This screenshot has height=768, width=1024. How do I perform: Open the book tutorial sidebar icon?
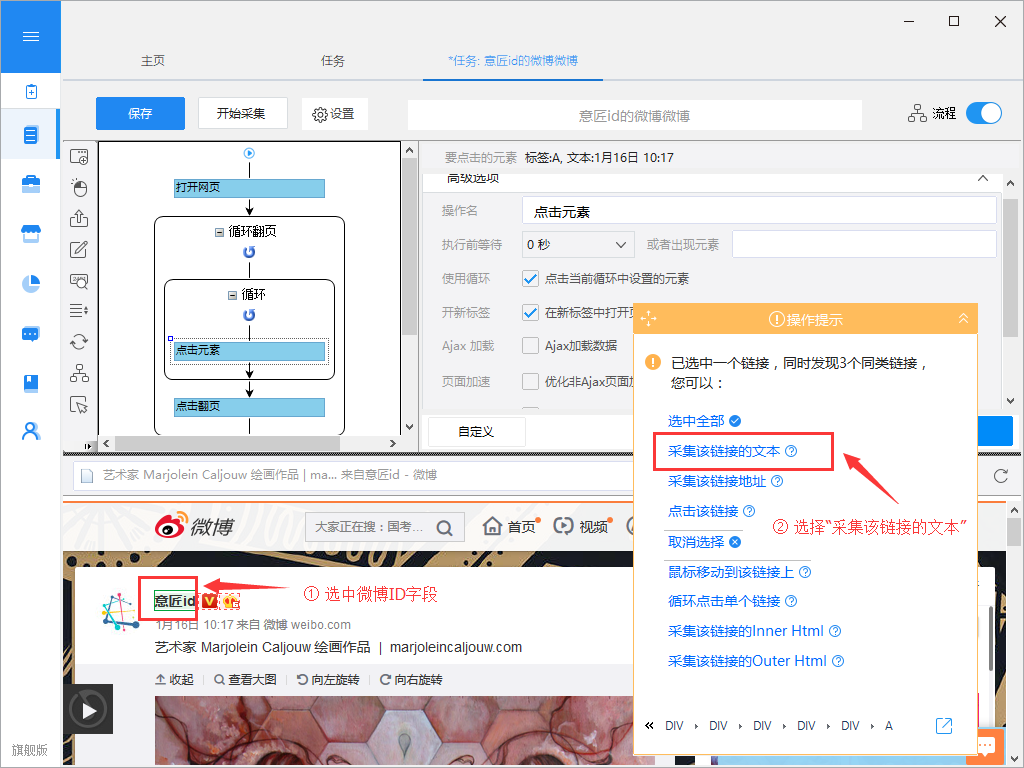pos(31,383)
